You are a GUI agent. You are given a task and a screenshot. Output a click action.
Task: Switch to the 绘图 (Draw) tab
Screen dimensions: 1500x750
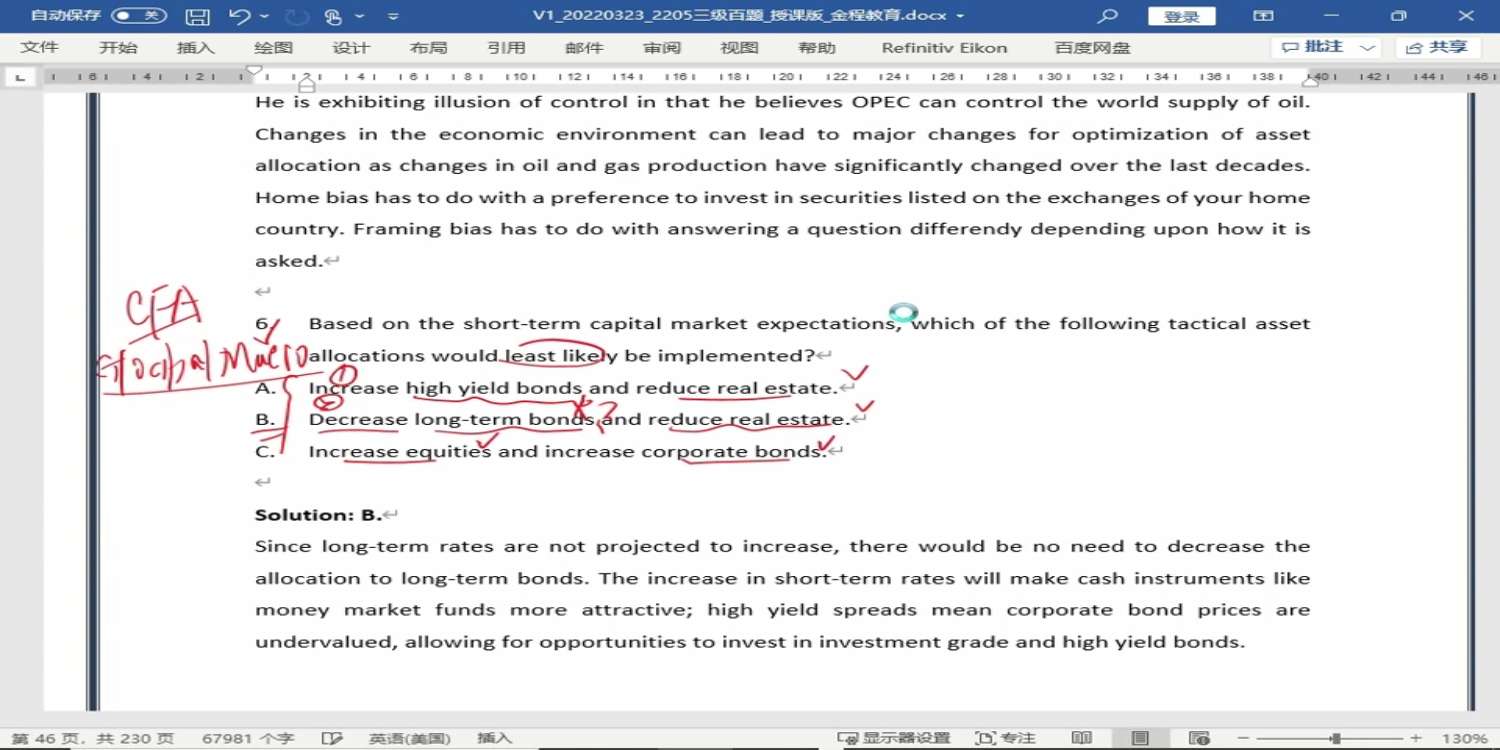click(274, 48)
